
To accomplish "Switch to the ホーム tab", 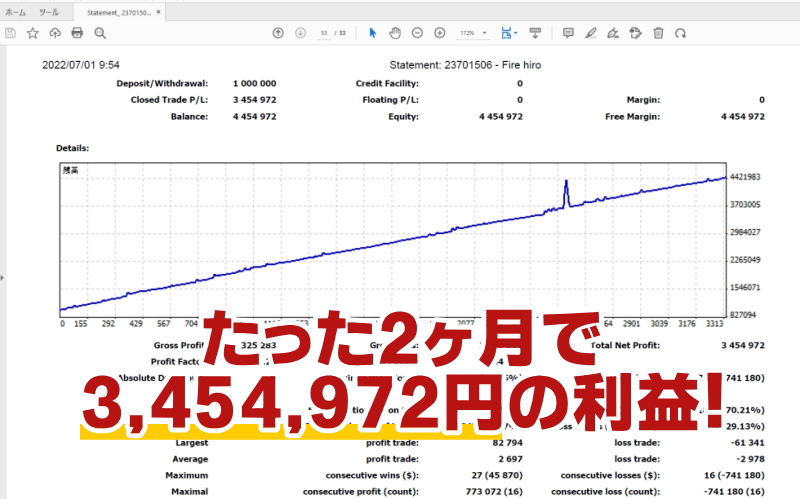I will pos(16,11).
